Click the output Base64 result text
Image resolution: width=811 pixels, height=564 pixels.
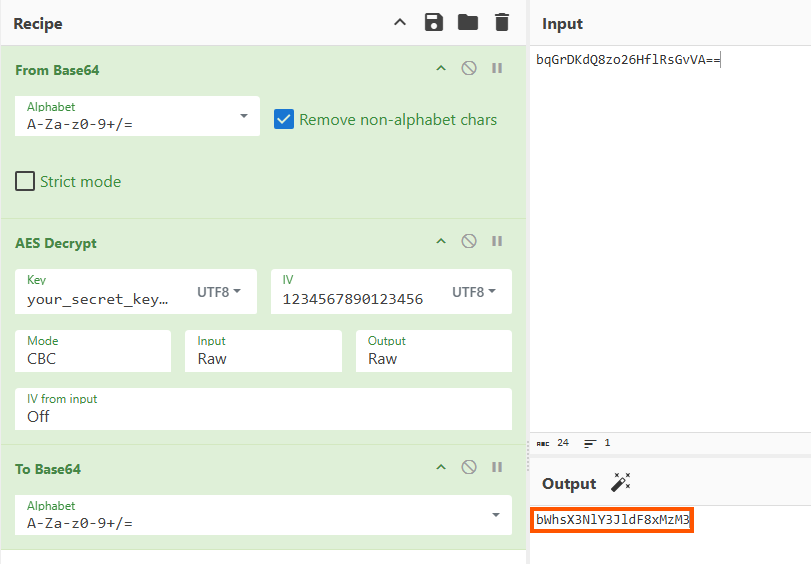pos(612,520)
